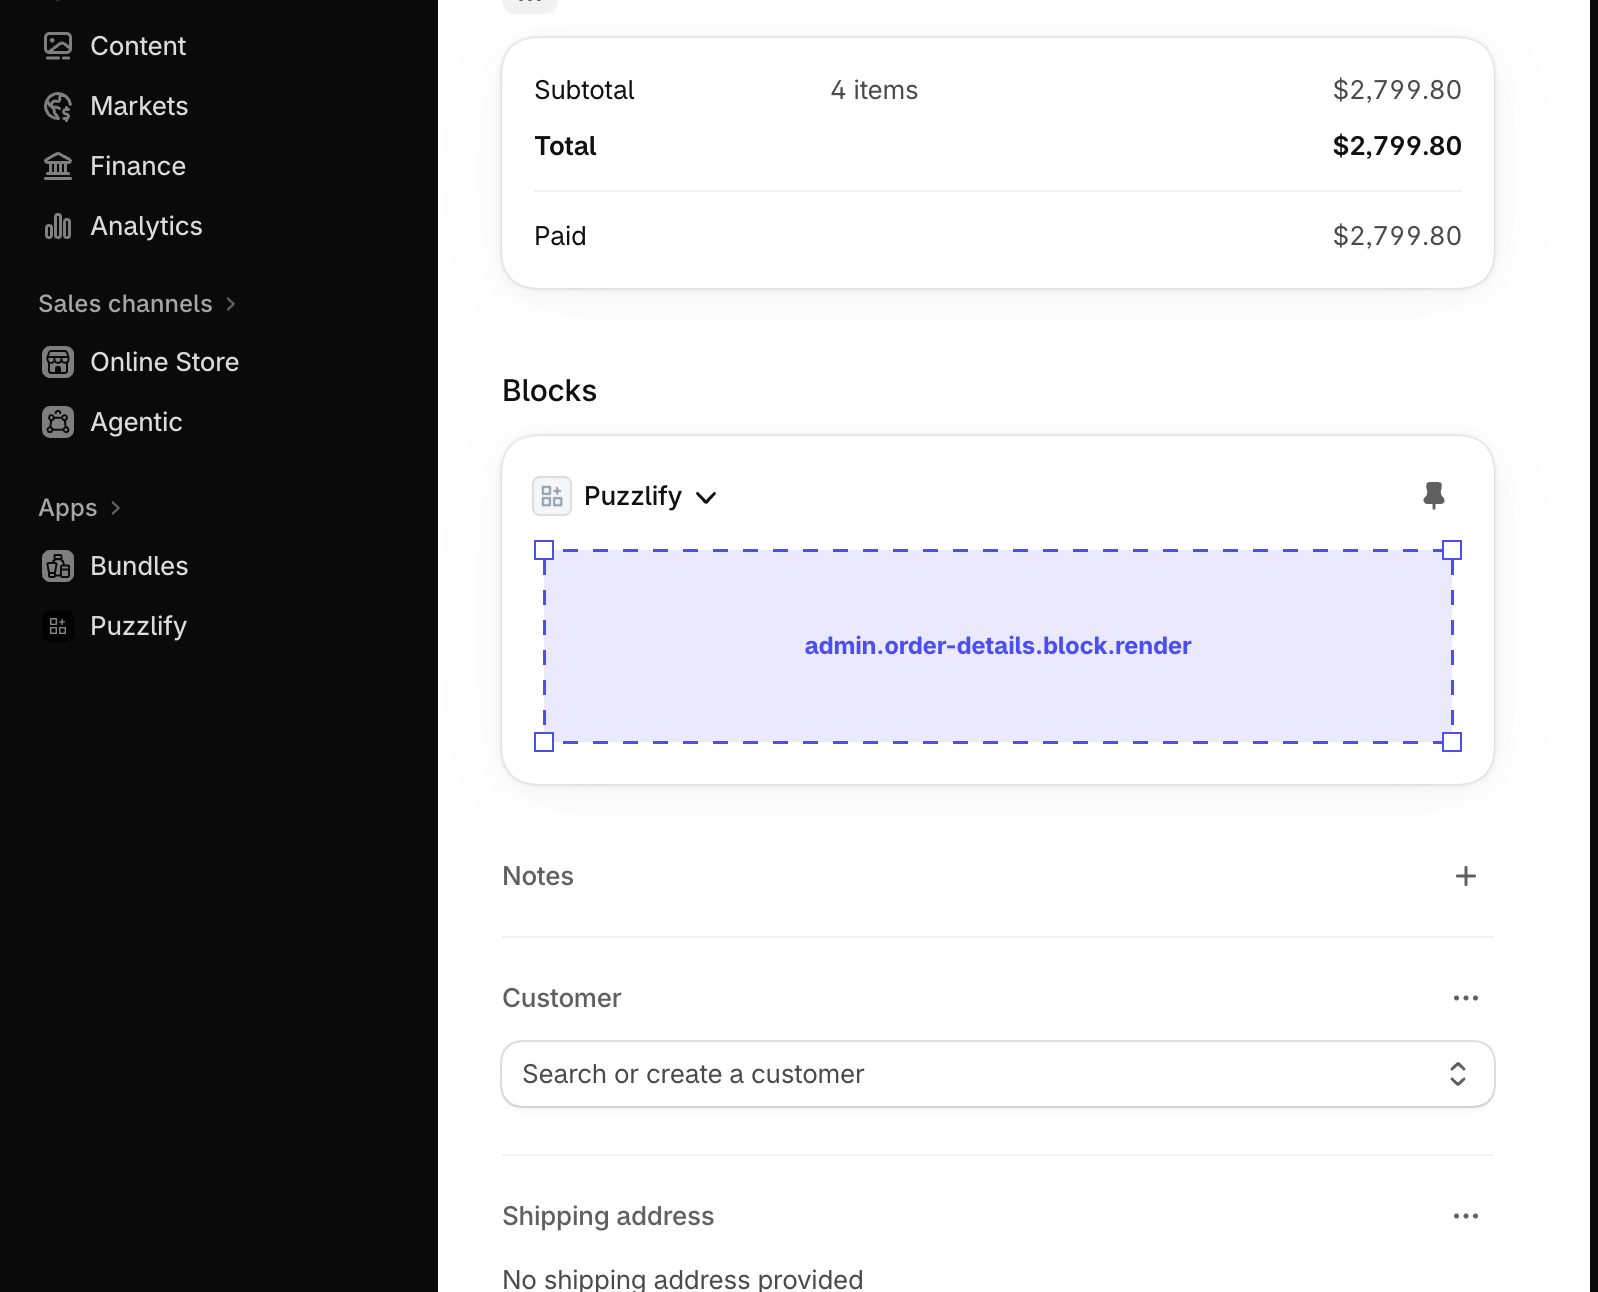
Task: Open the Puzzlify block dropdown chevron
Action: tap(706, 497)
